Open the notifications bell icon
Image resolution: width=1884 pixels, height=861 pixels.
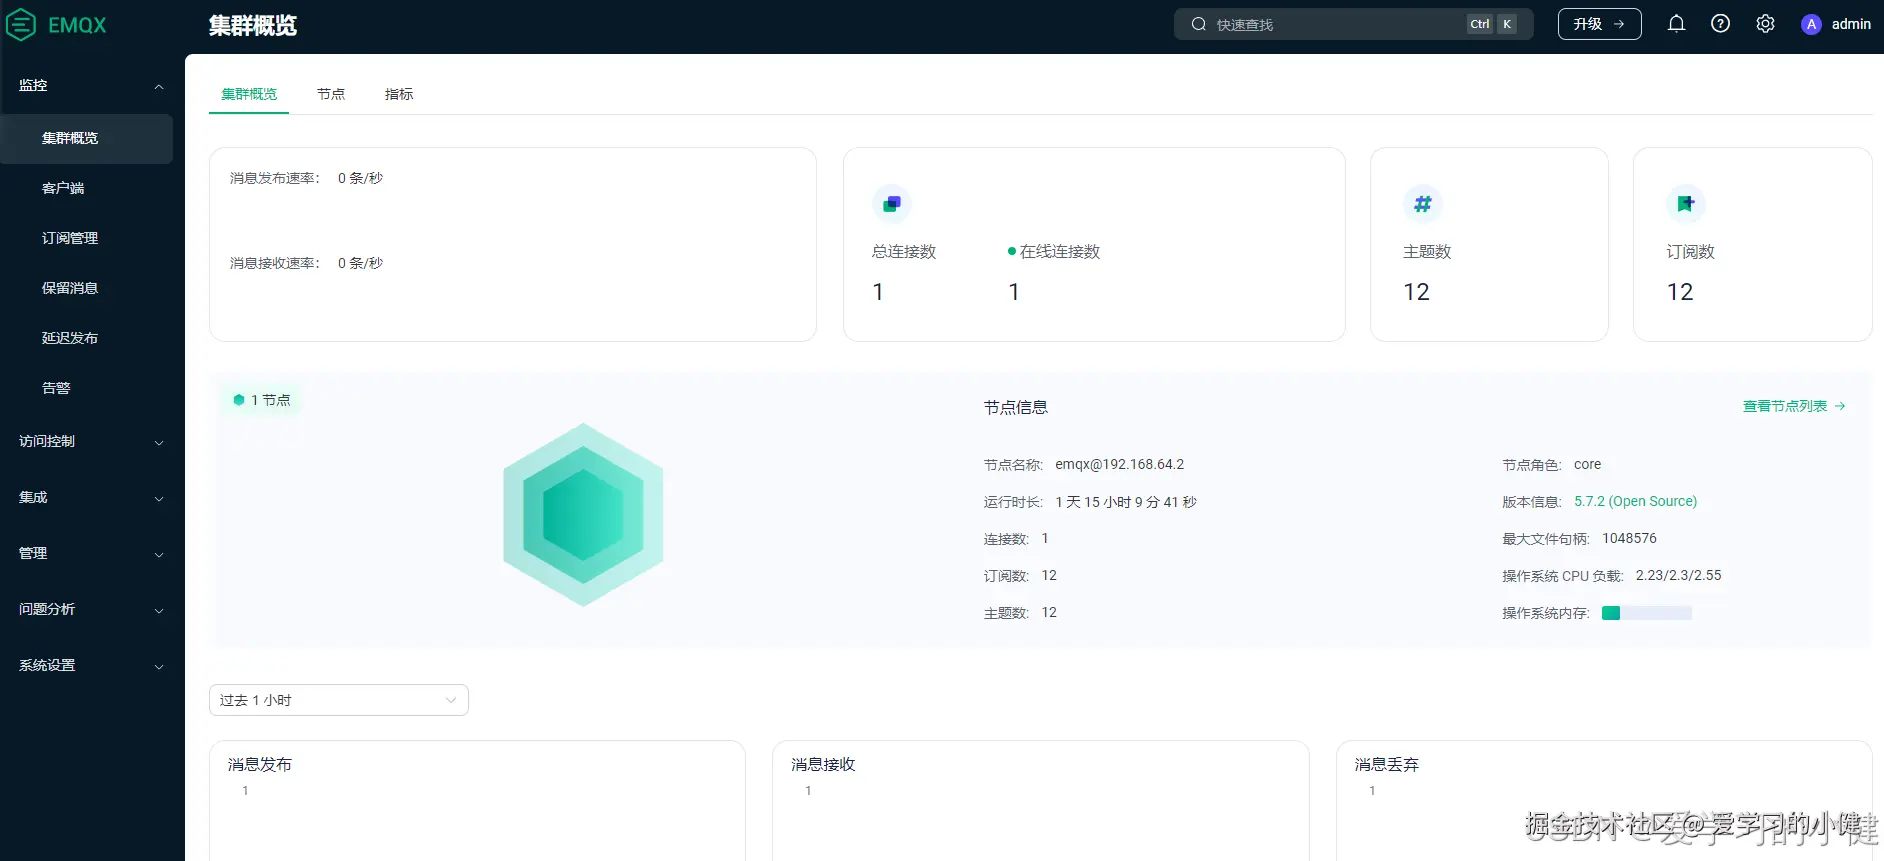point(1676,24)
